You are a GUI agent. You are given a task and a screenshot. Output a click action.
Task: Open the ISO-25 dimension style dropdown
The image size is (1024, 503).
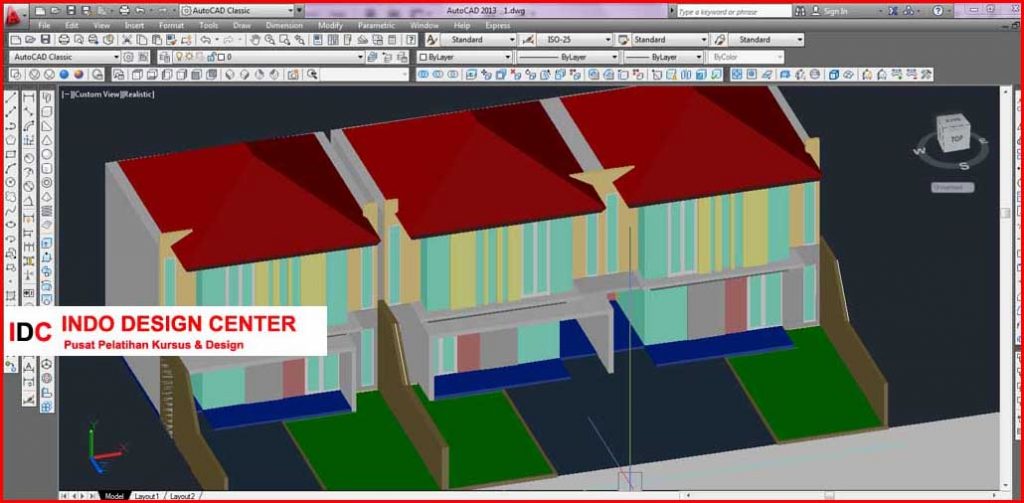click(x=575, y=39)
